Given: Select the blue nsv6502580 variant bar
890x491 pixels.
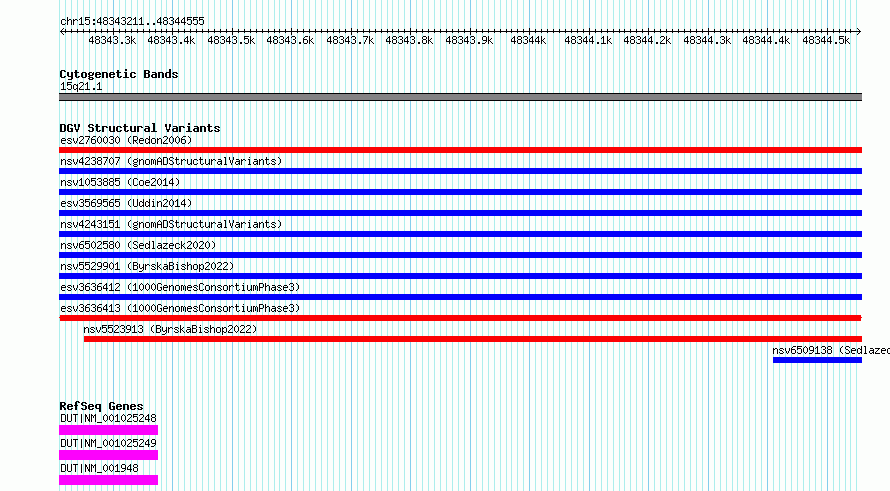Looking at the screenshot, I should point(460,255).
